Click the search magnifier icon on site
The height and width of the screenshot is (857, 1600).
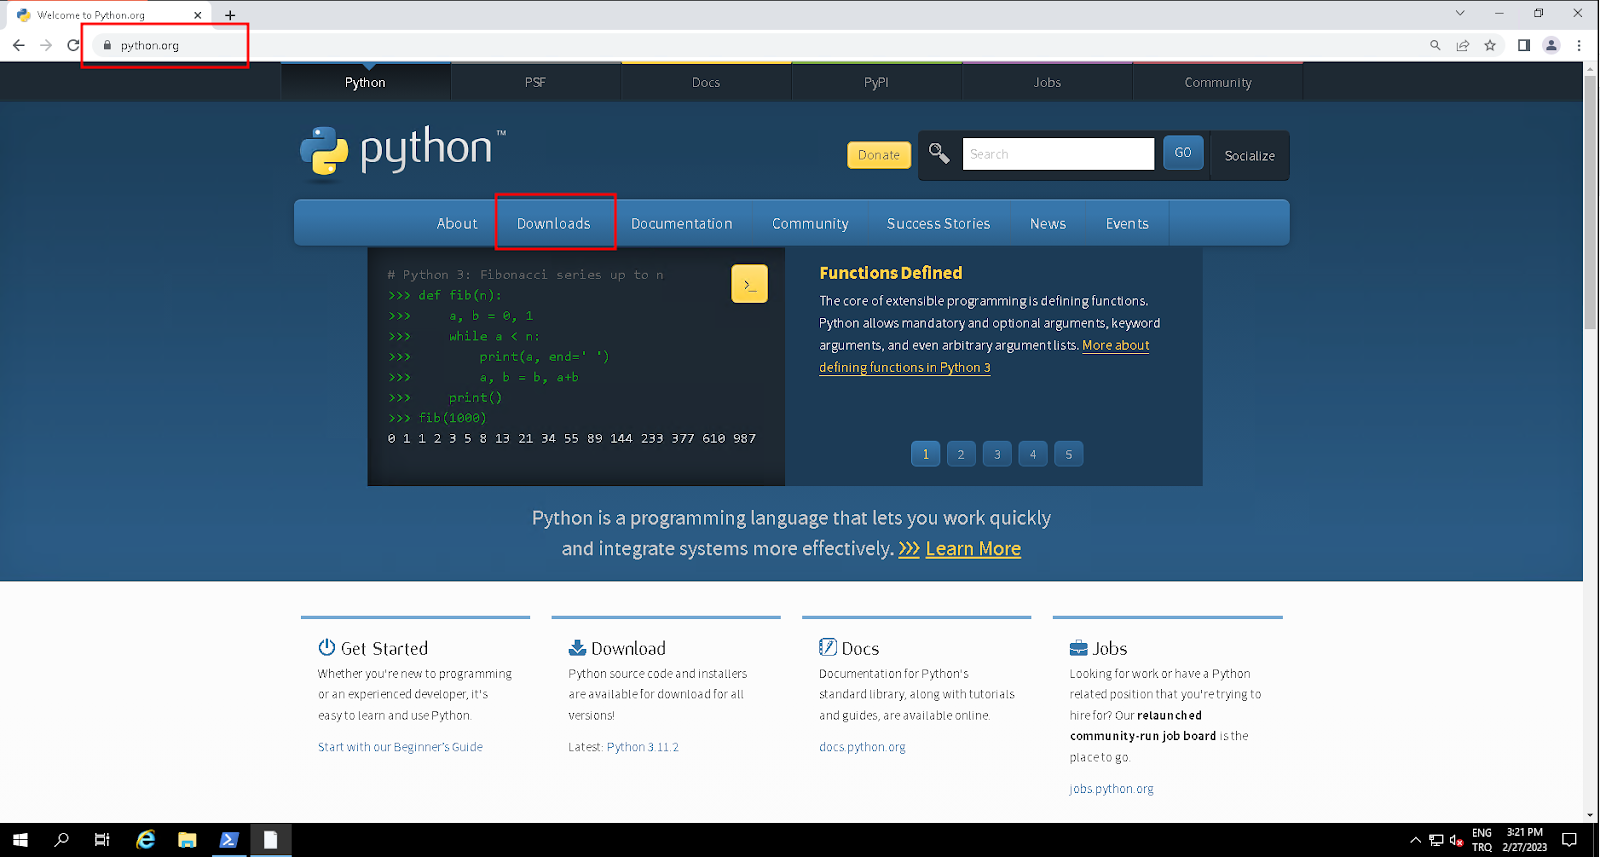(939, 153)
